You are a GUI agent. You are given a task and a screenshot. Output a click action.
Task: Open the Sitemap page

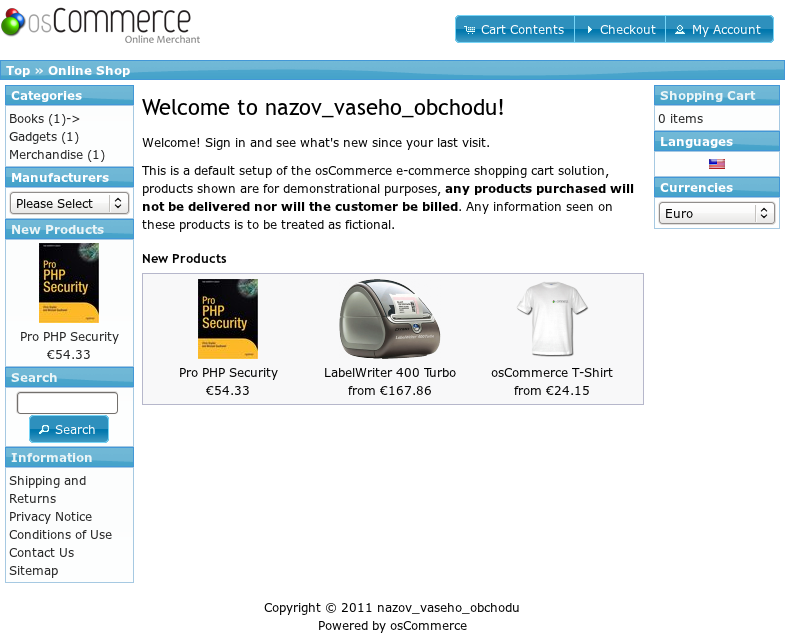point(33,571)
